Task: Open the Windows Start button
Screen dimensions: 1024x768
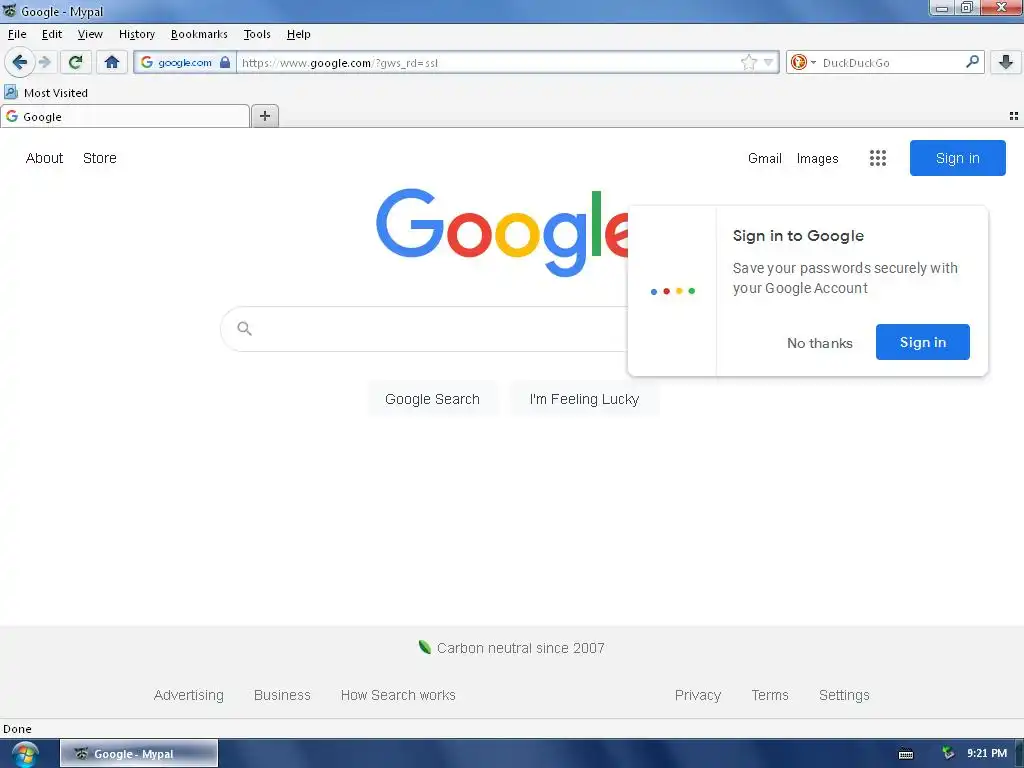Action: [25, 754]
